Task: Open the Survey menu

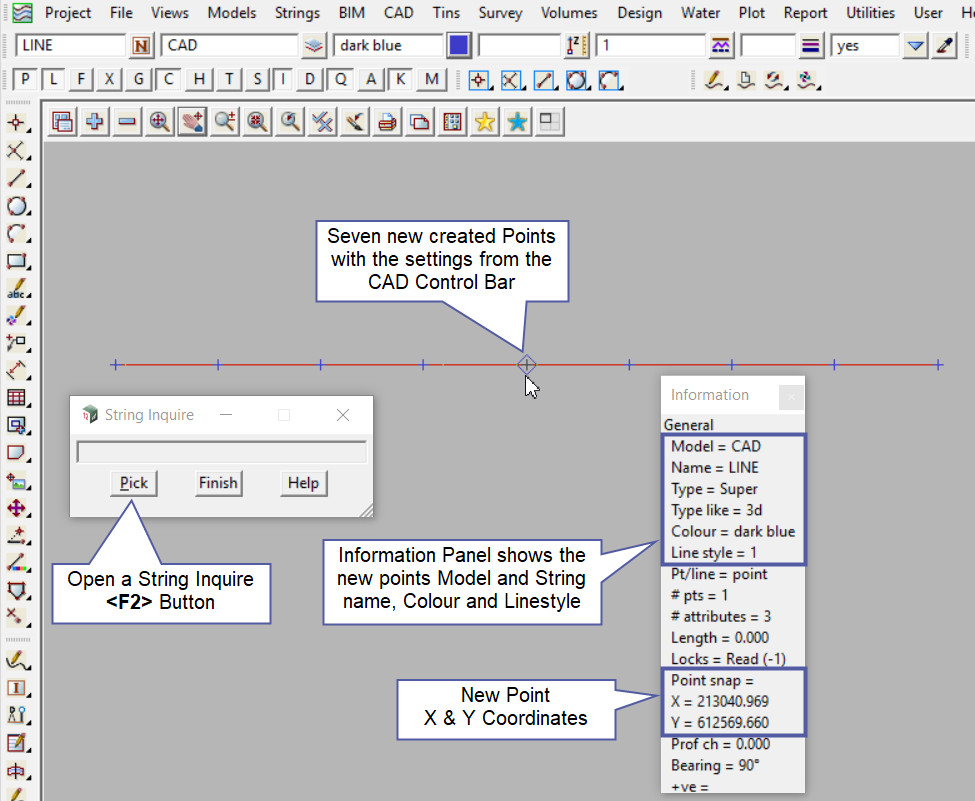Action: coord(500,13)
